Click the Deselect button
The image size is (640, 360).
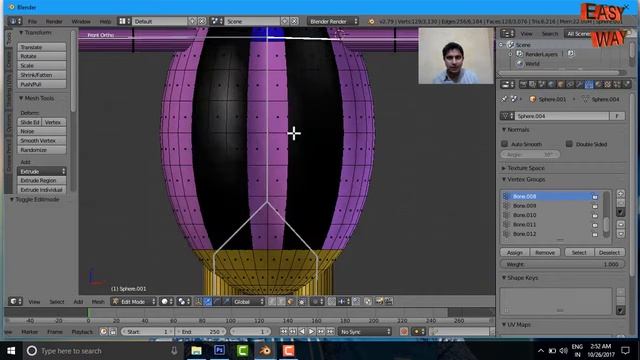pyautogui.click(x=609, y=253)
